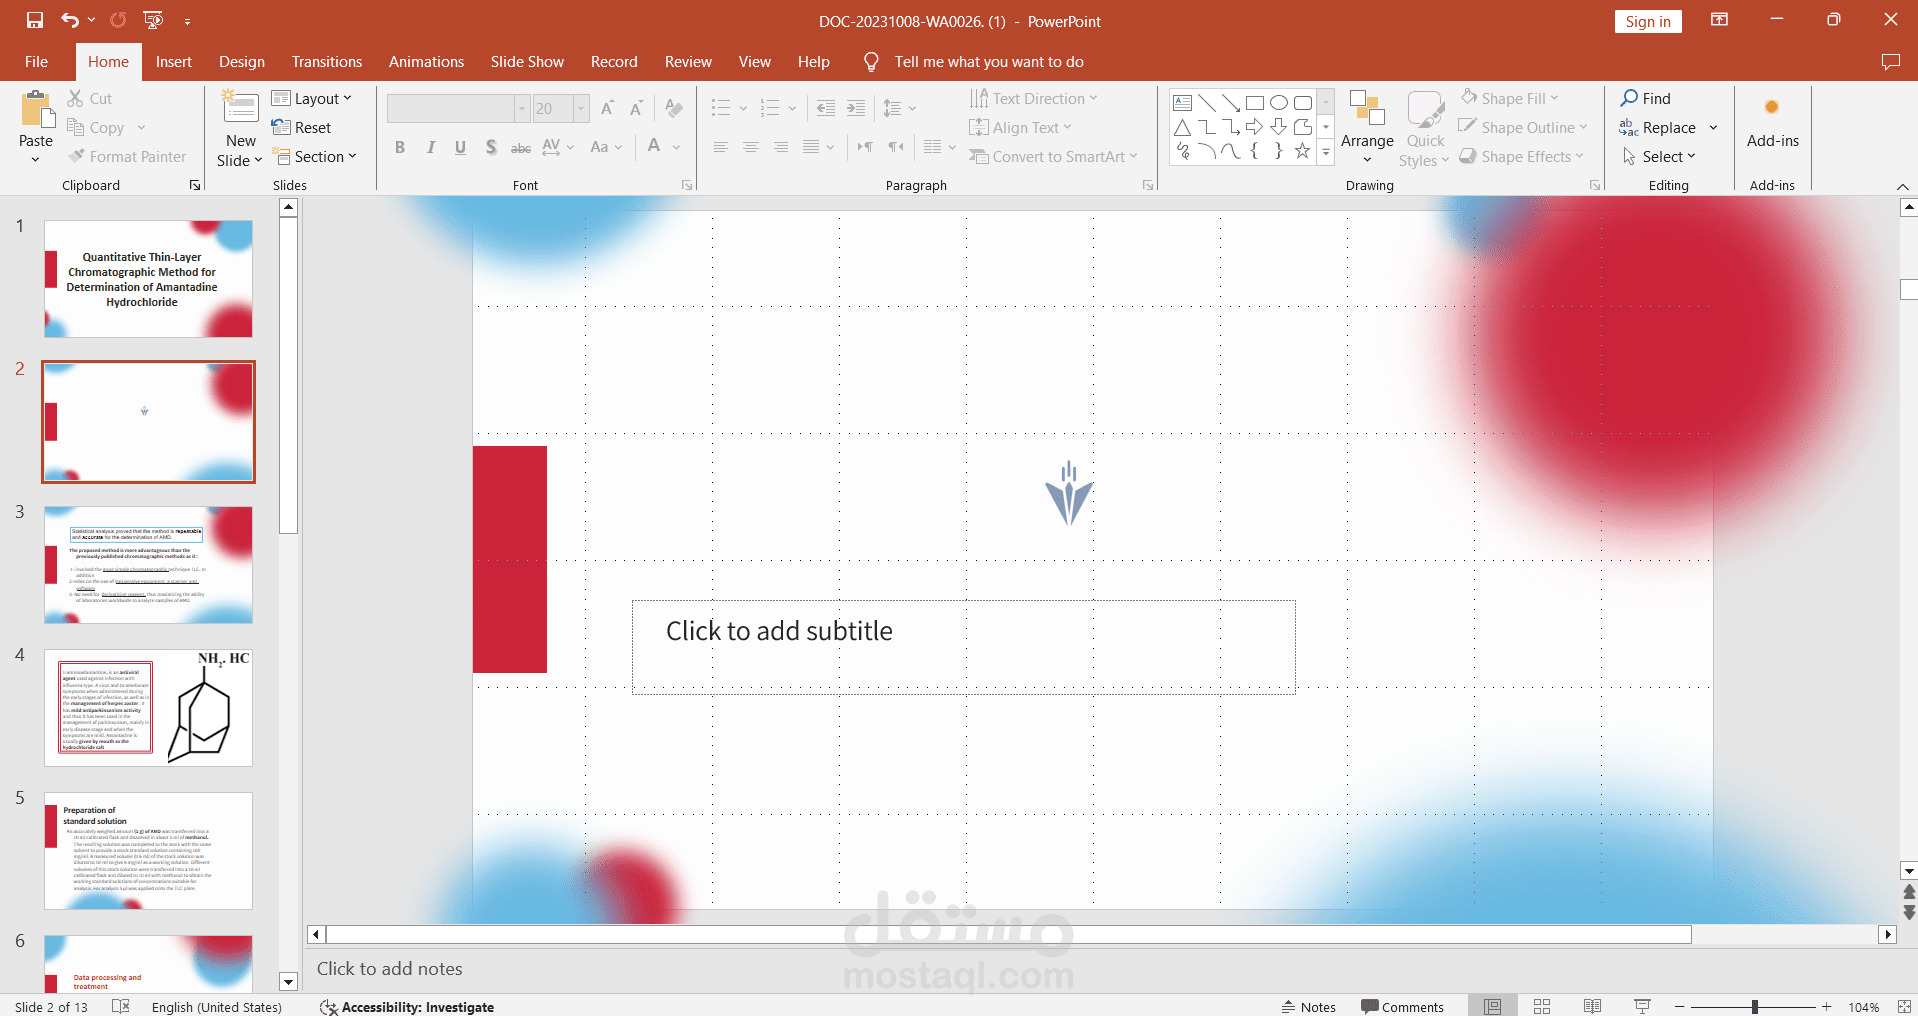Image resolution: width=1918 pixels, height=1016 pixels.
Task: Open the Design tab
Action: pyautogui.click(x=242, y=62)
